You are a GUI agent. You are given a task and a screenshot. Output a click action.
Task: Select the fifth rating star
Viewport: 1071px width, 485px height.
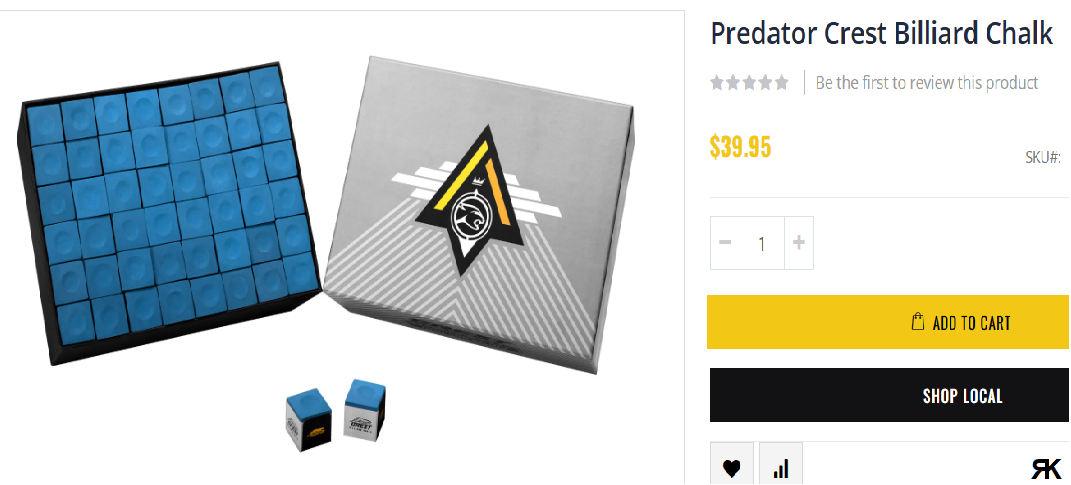point(781,83)
